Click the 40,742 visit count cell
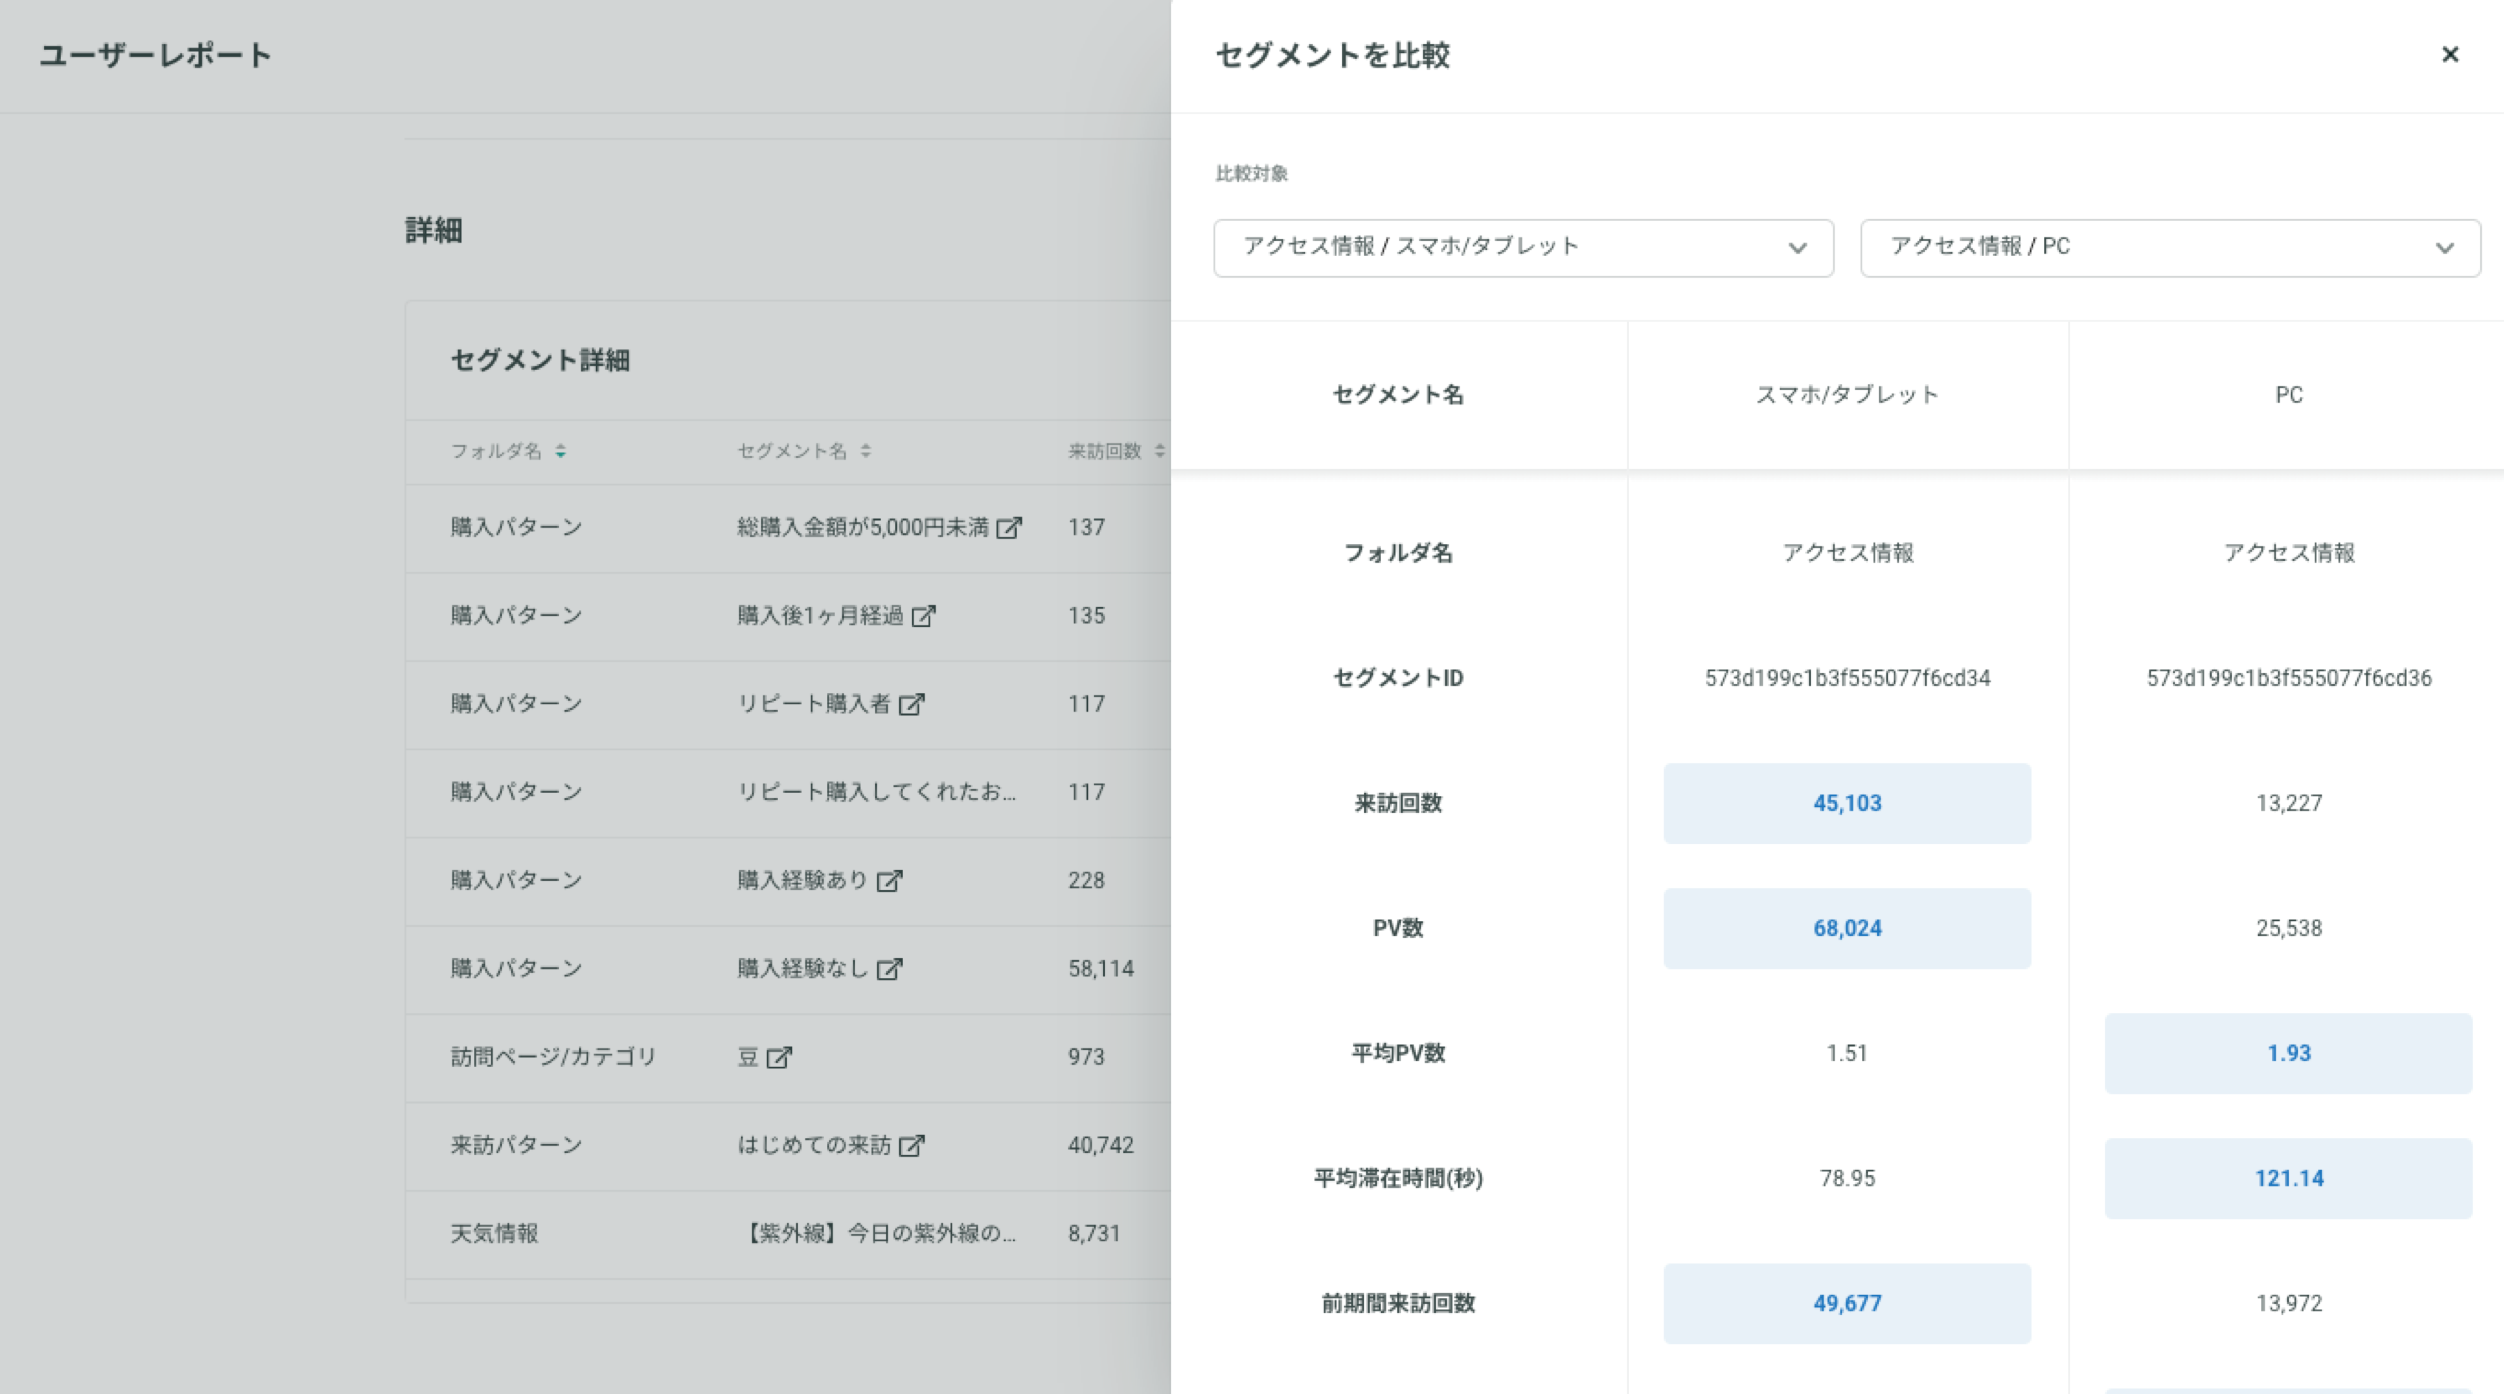 tap(1101, 1145)
